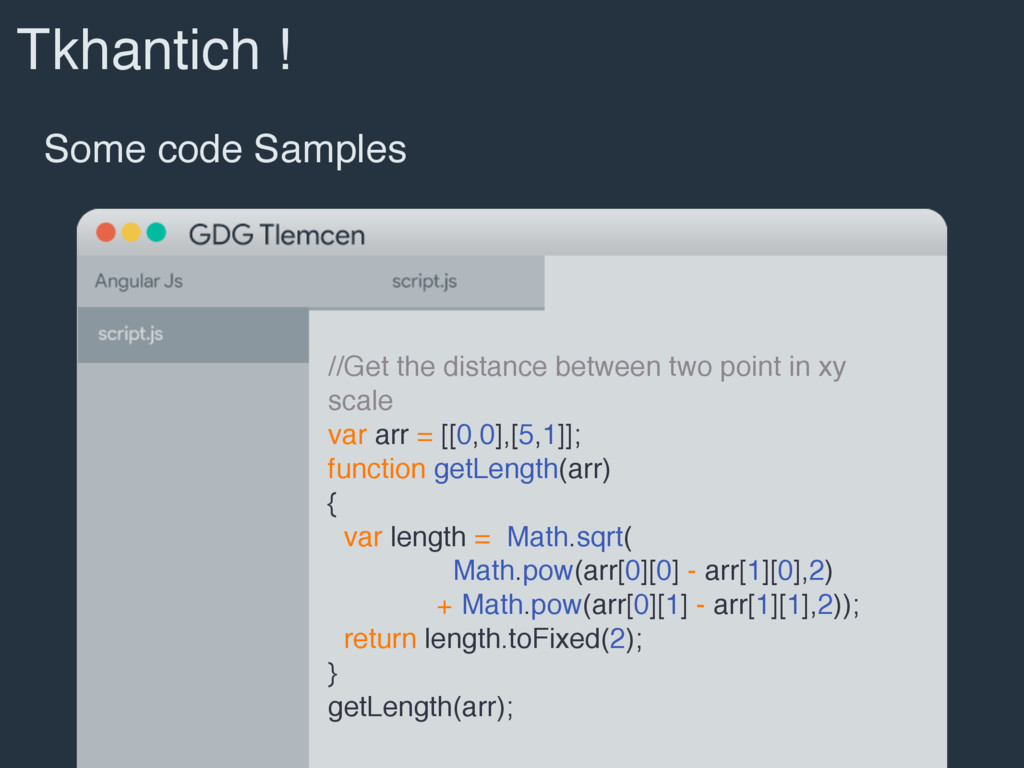Click the Some code Samples heading

tap(225, 149)
